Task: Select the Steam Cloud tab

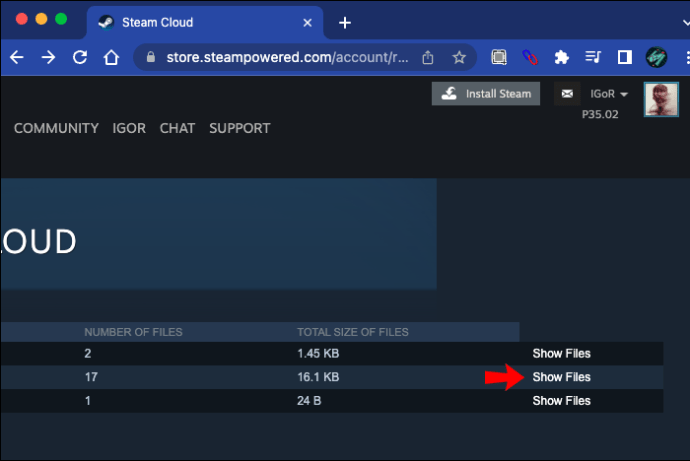Action: [205, 23]
